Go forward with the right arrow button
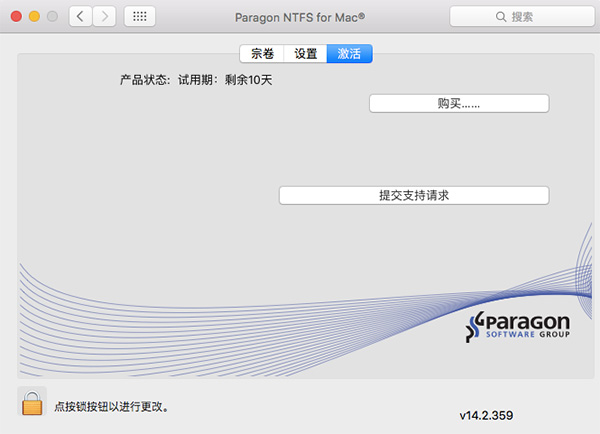 click(104, 16)
